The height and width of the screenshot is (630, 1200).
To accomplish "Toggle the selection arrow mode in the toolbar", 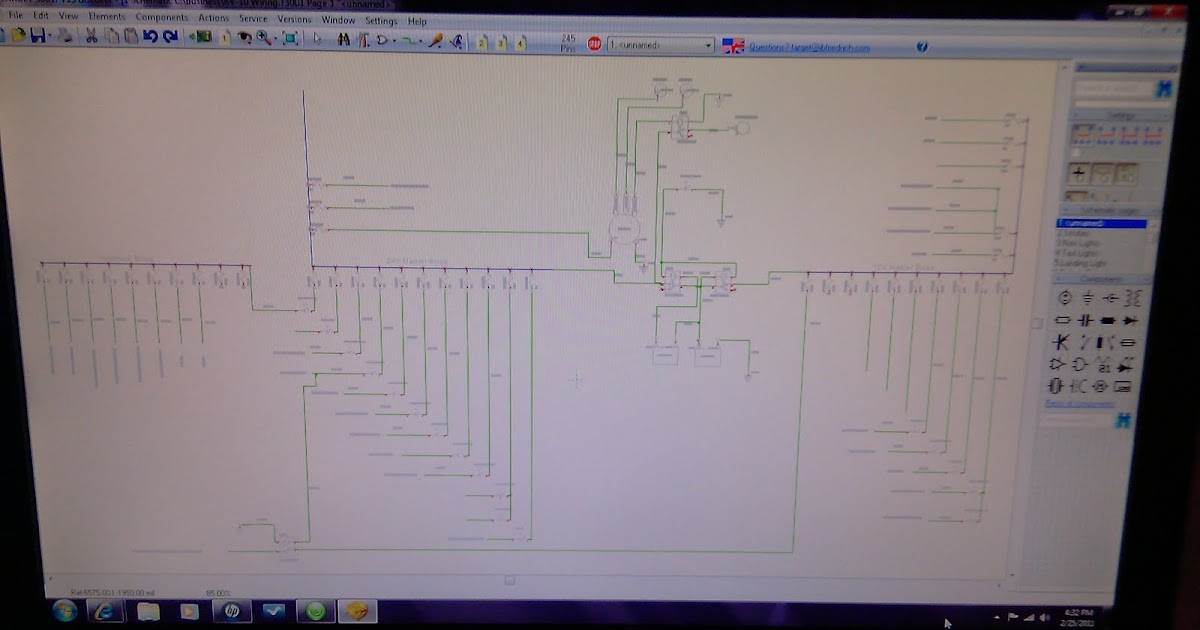I will coord(318,37).
